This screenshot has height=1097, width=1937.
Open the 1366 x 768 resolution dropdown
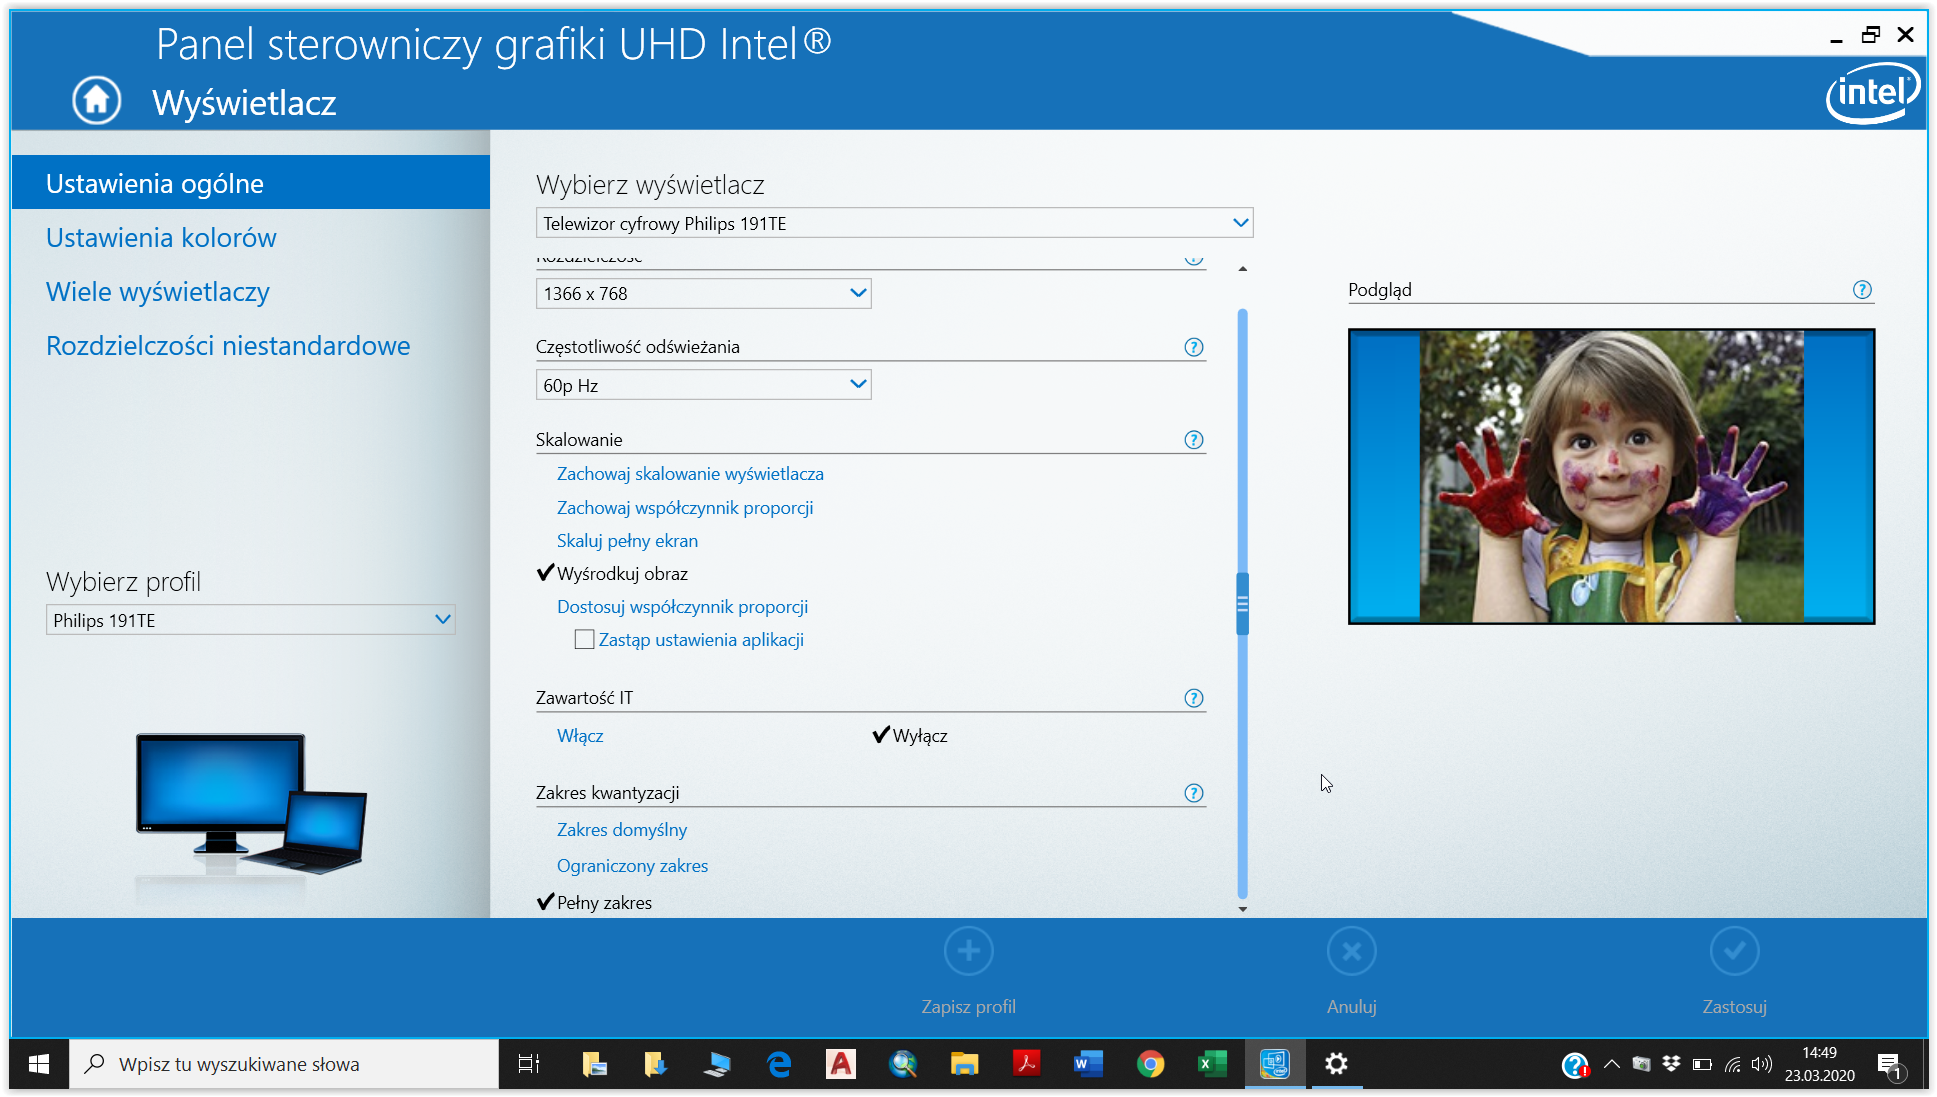704,293
